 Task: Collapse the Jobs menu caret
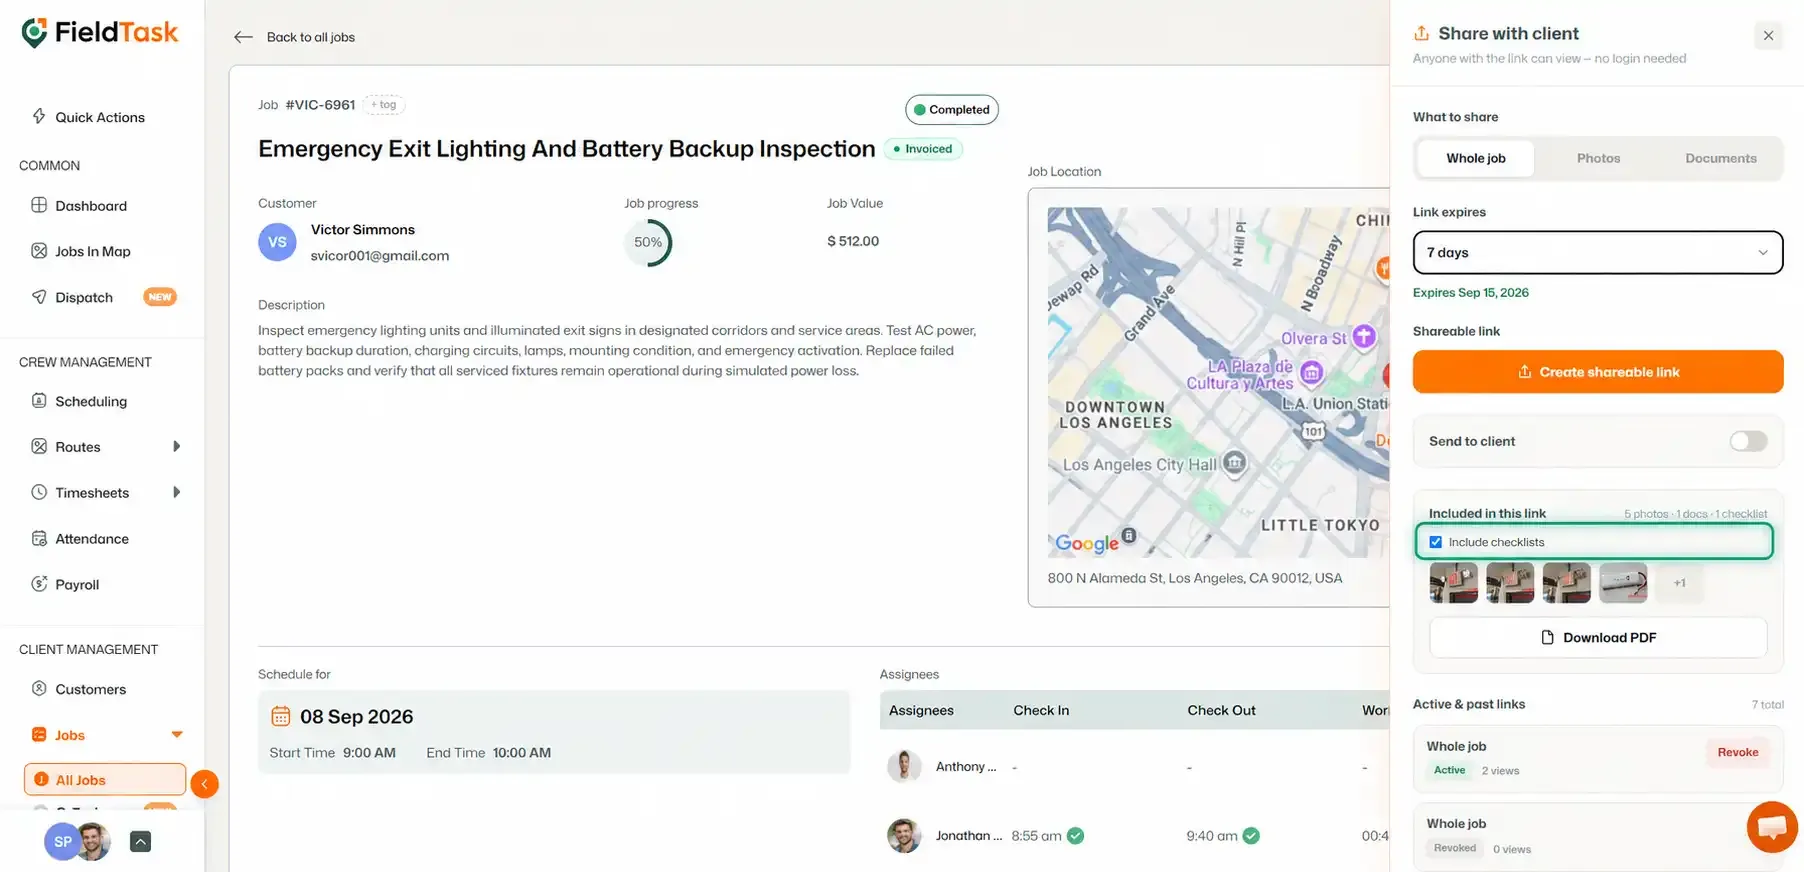click(x=177, y=735)
